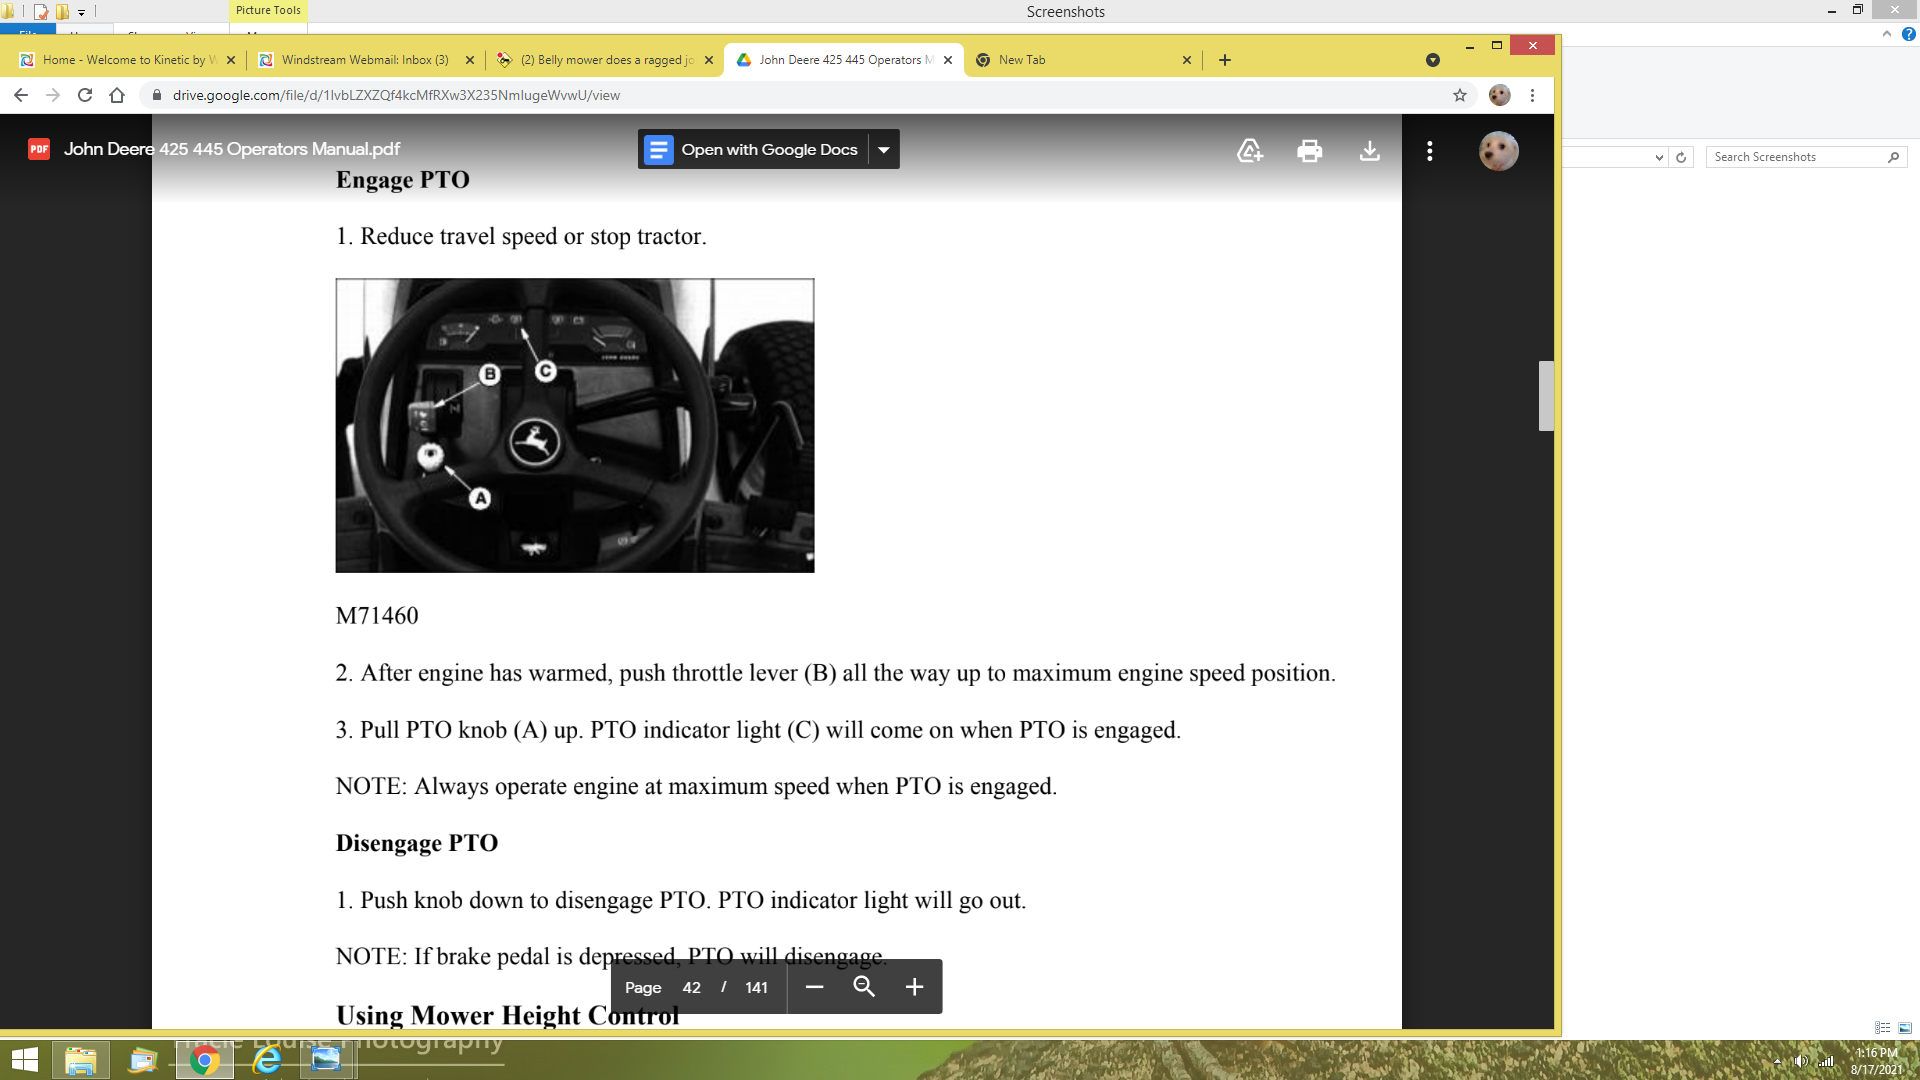Reload the current page
Viewport: 1920px width, 1080px height.
[85, 95]
